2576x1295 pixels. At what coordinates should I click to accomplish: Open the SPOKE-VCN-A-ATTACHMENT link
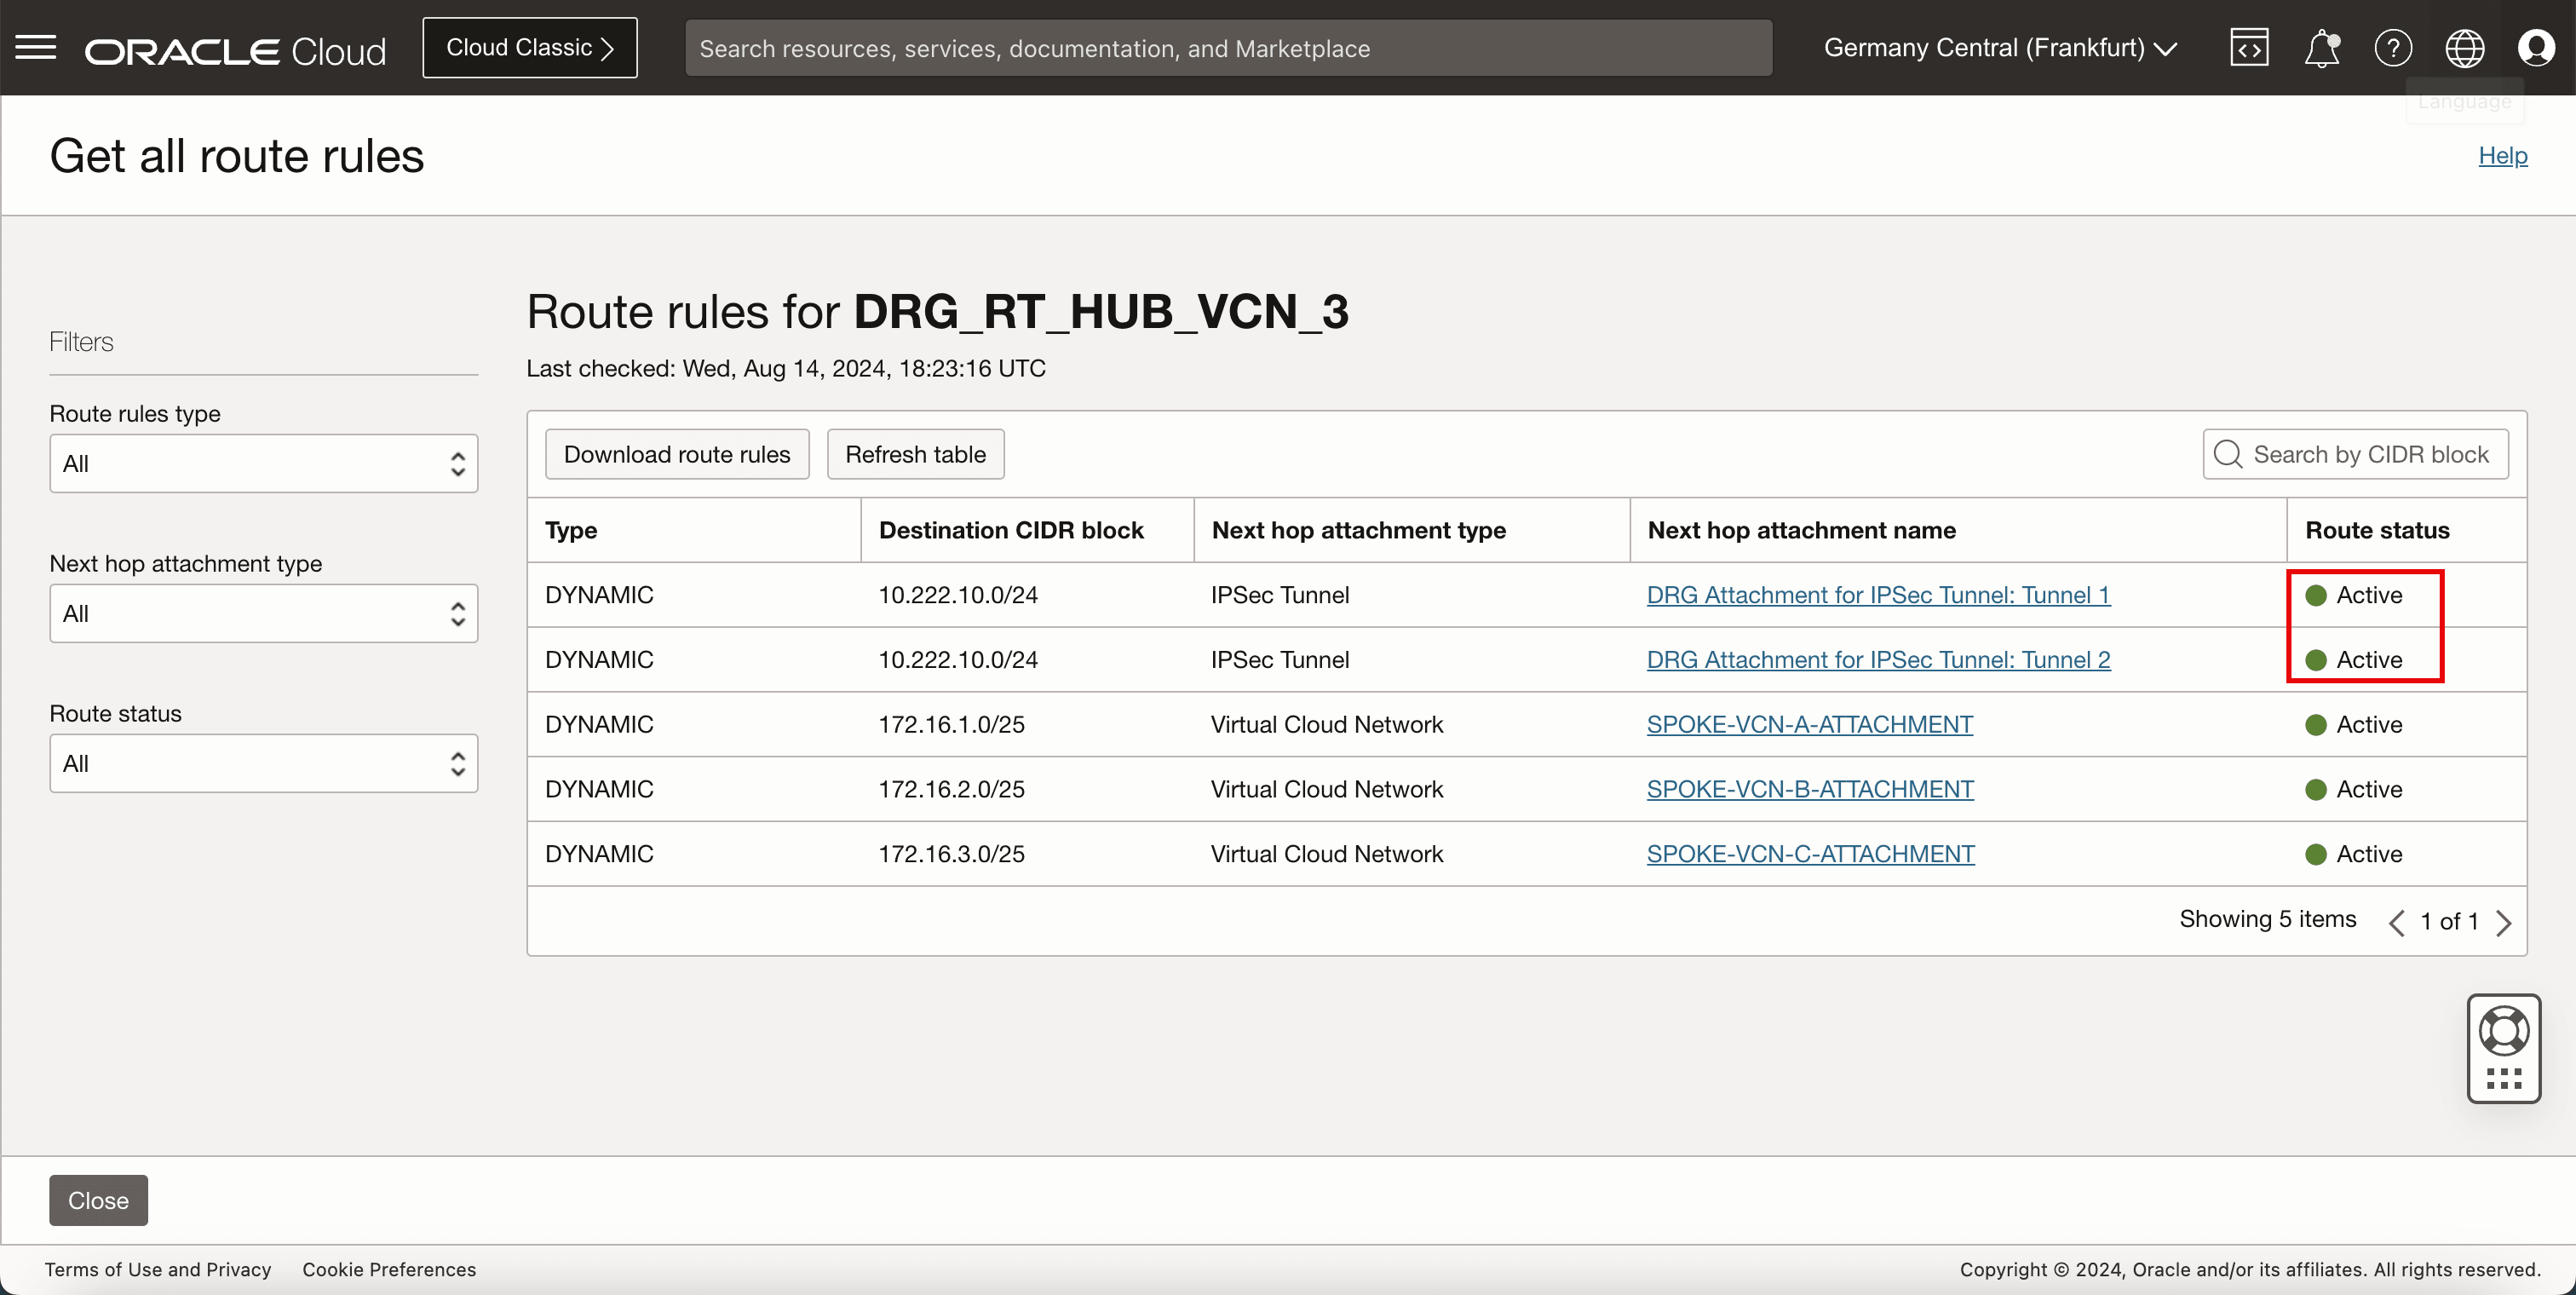(1809, 725)
